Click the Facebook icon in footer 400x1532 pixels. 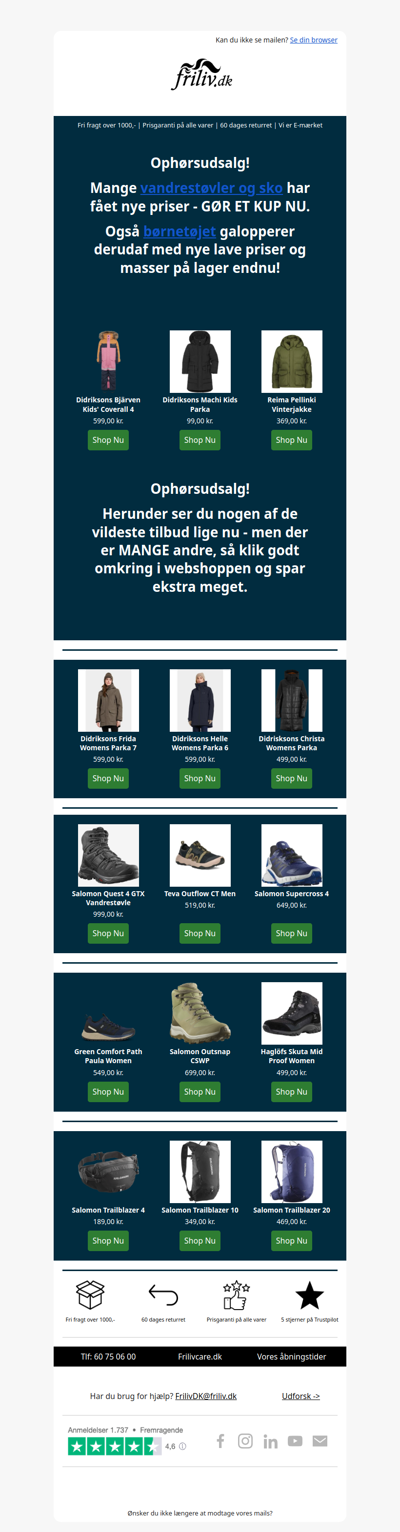pos(221,1441)
